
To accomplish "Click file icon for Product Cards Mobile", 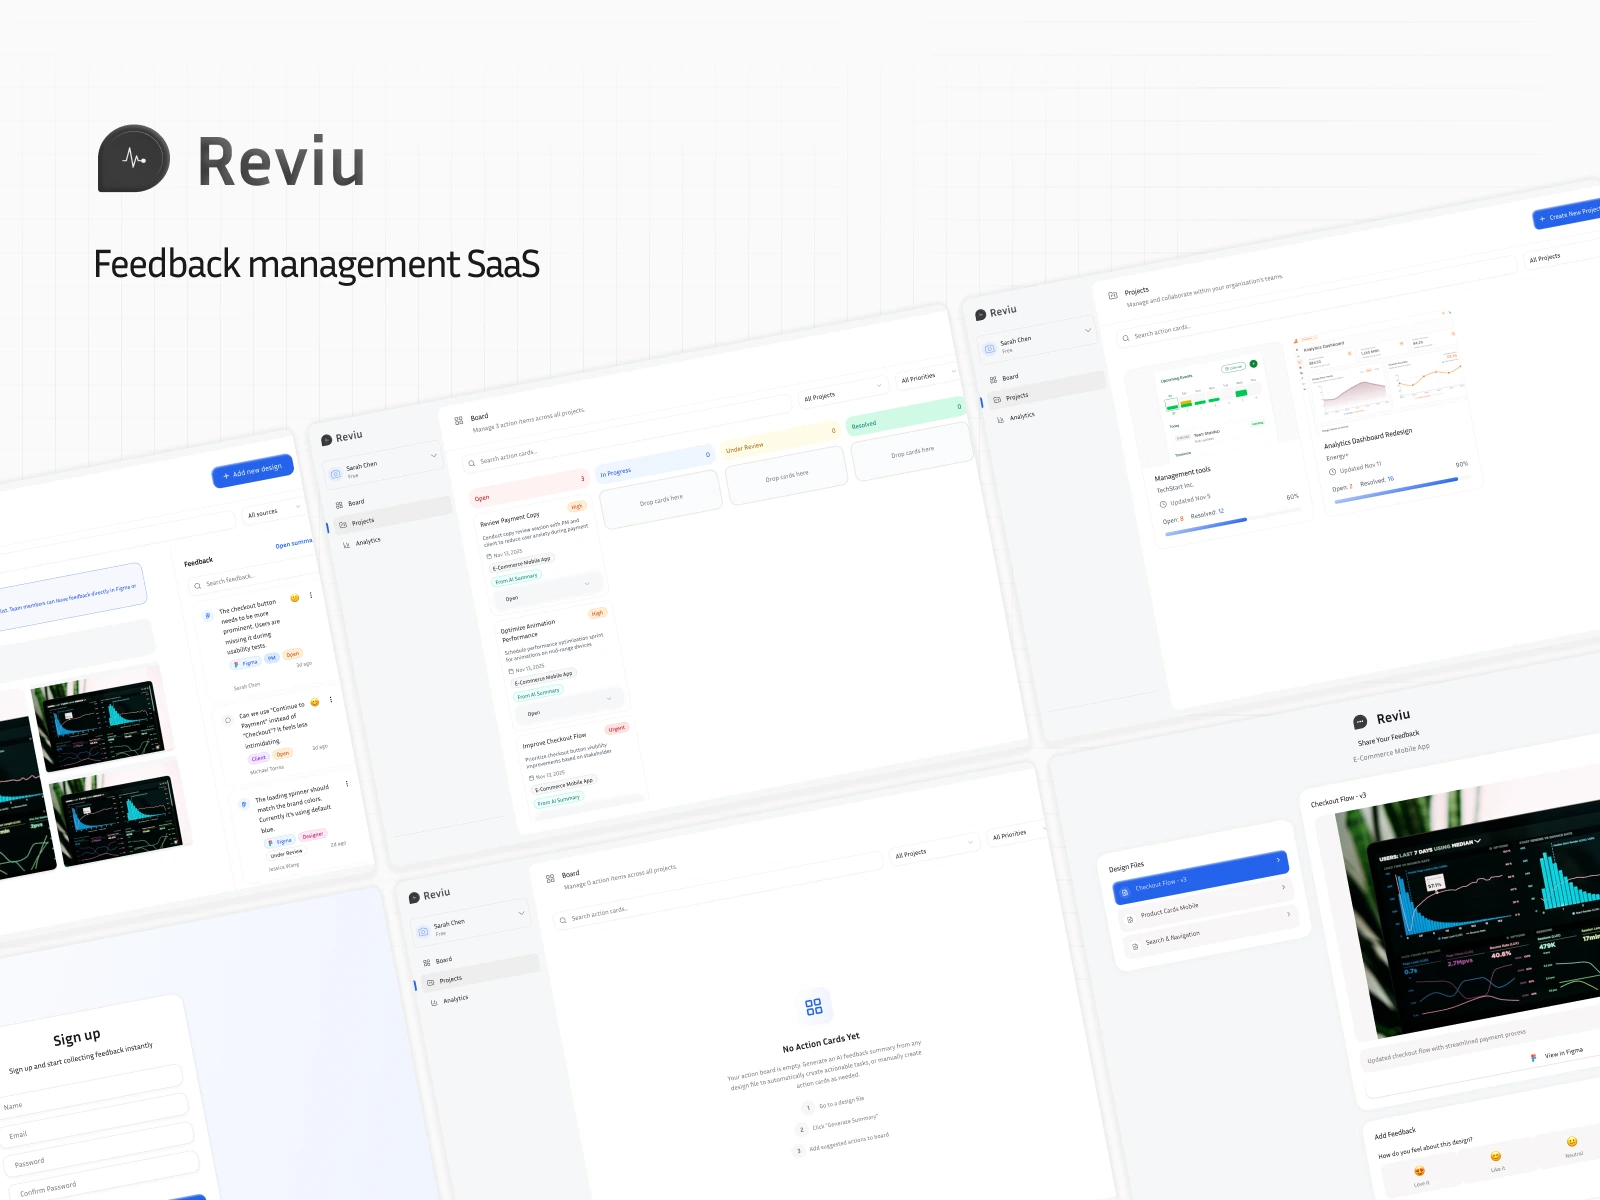I will (1130, 918).
